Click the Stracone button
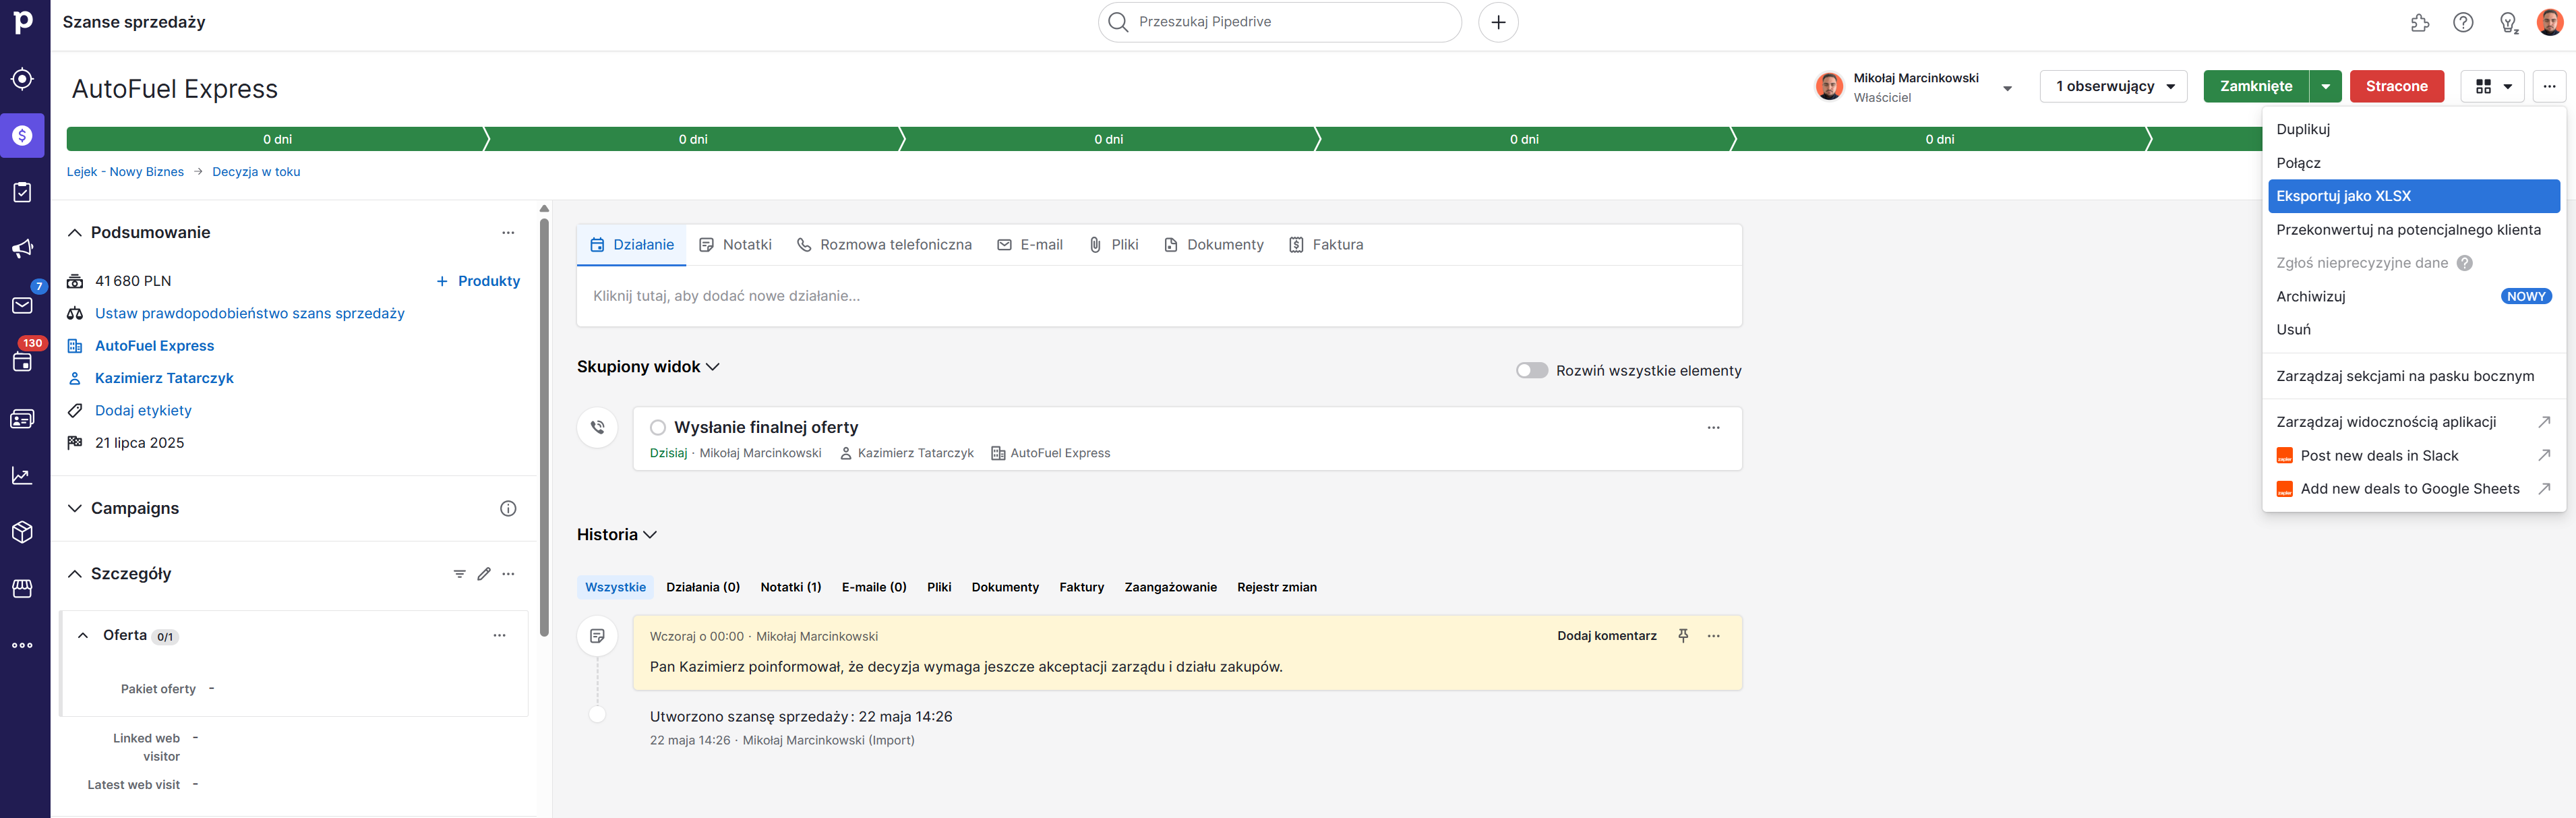 click(2396, 86)
